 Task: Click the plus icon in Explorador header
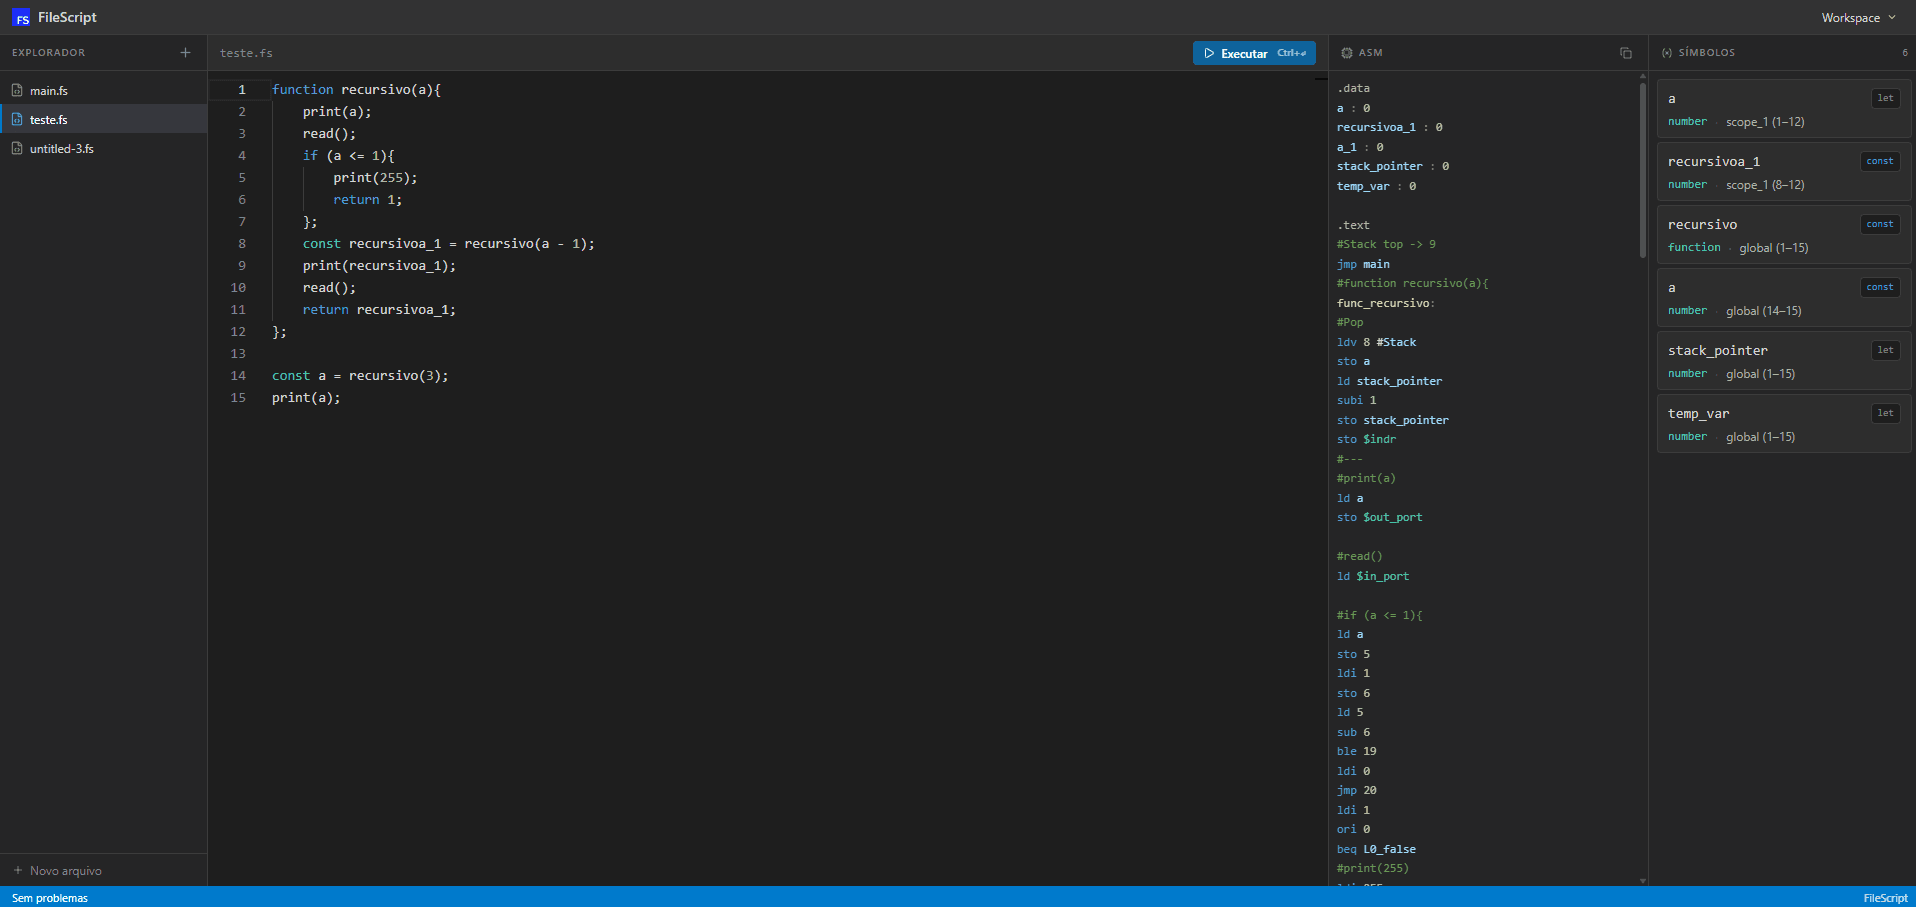(x=185, y=53)
